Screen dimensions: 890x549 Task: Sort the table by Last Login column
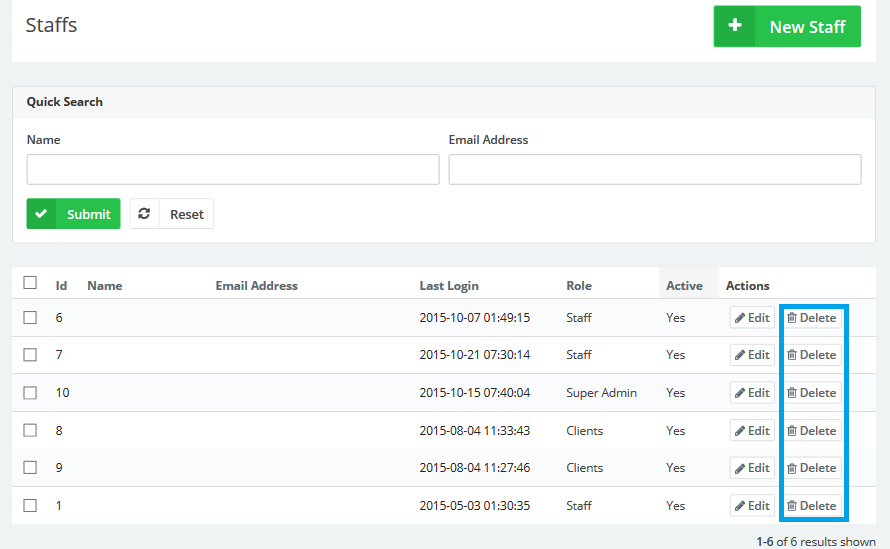[448, 286]
